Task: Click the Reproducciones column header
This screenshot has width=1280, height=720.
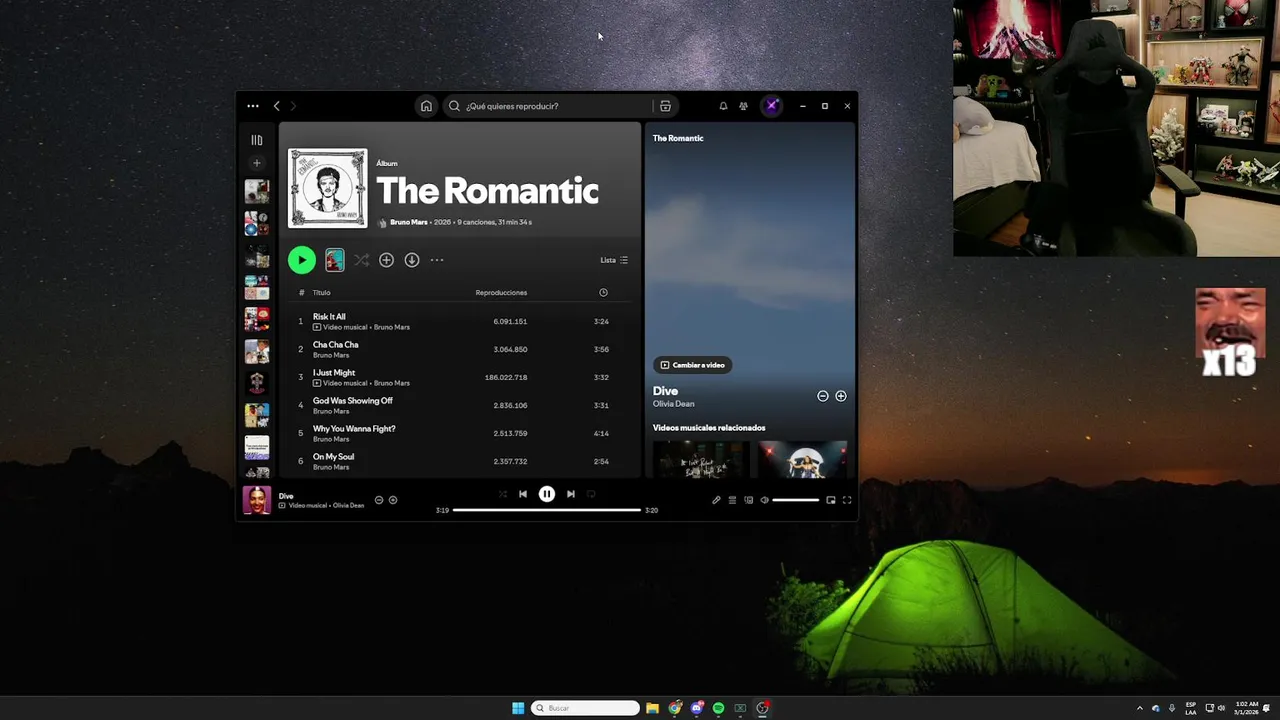Action: [x=501, y=293]
